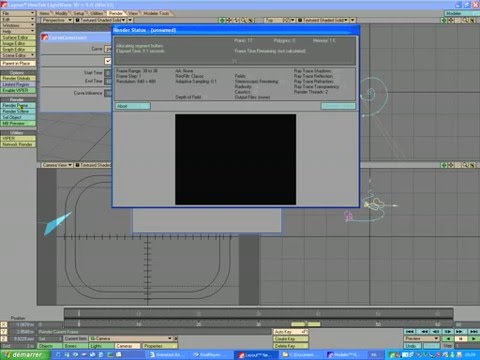Viewport: 480px width, 360px height.
Task: Open Camera View viewport type dropdown
Action: 57,165
